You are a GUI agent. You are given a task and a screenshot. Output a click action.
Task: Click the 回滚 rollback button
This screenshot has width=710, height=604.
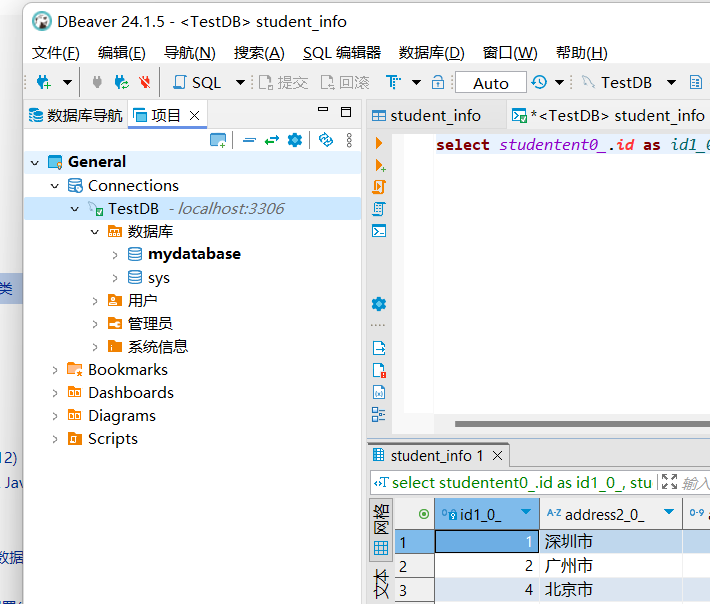(x=345, y=82)
